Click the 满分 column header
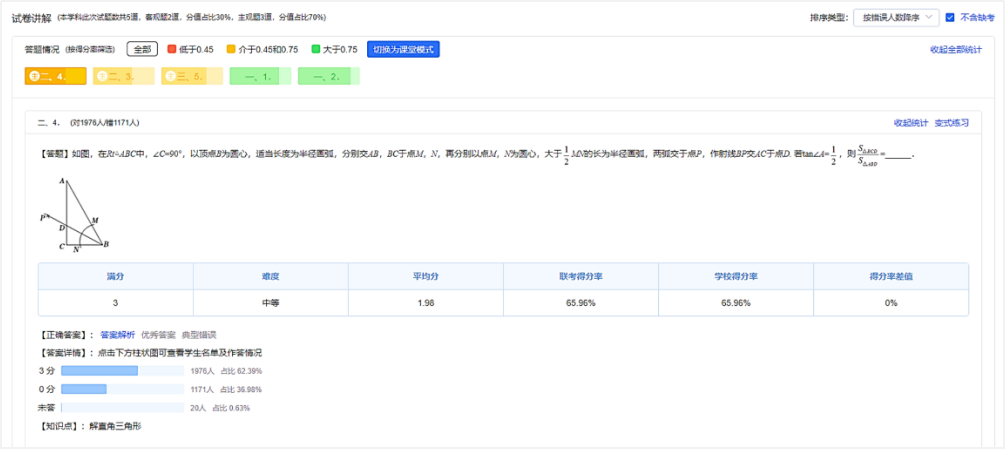The width and height of the screenshot is (1006, 450). coord(115,277)
